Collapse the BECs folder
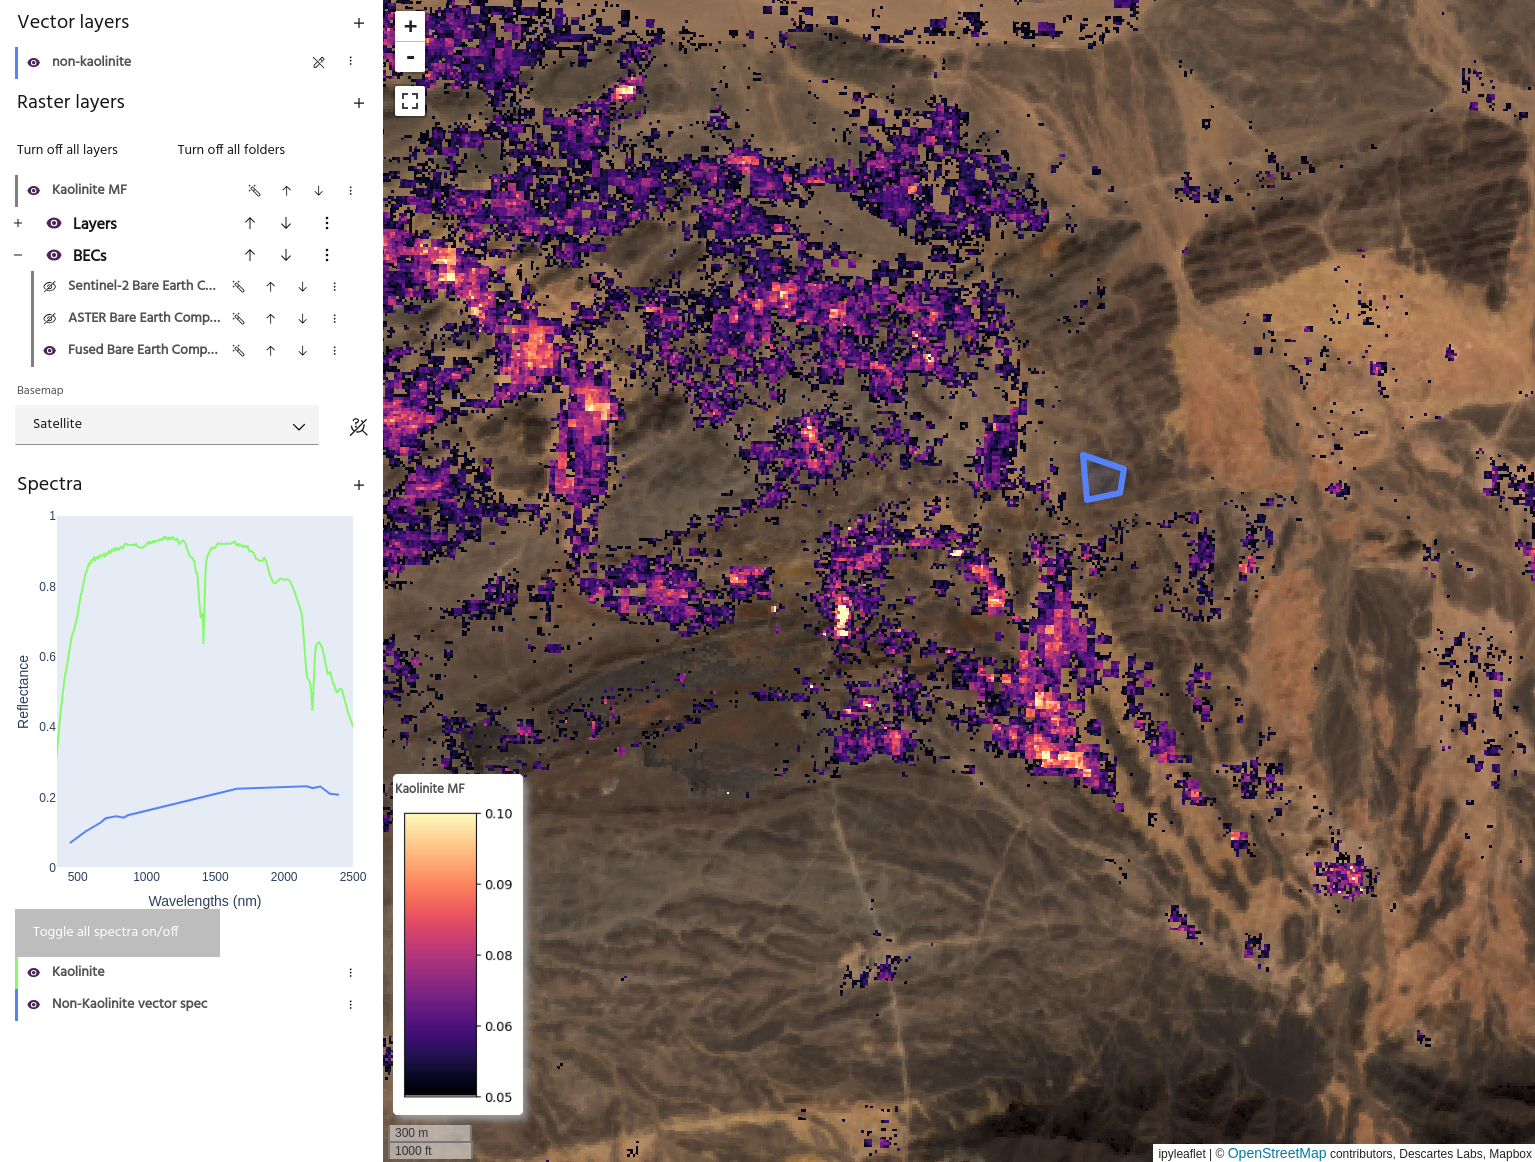Image resolution: width=1535 pixels, height=1162 pixels. pyautogui.click(x=18, y=255)
